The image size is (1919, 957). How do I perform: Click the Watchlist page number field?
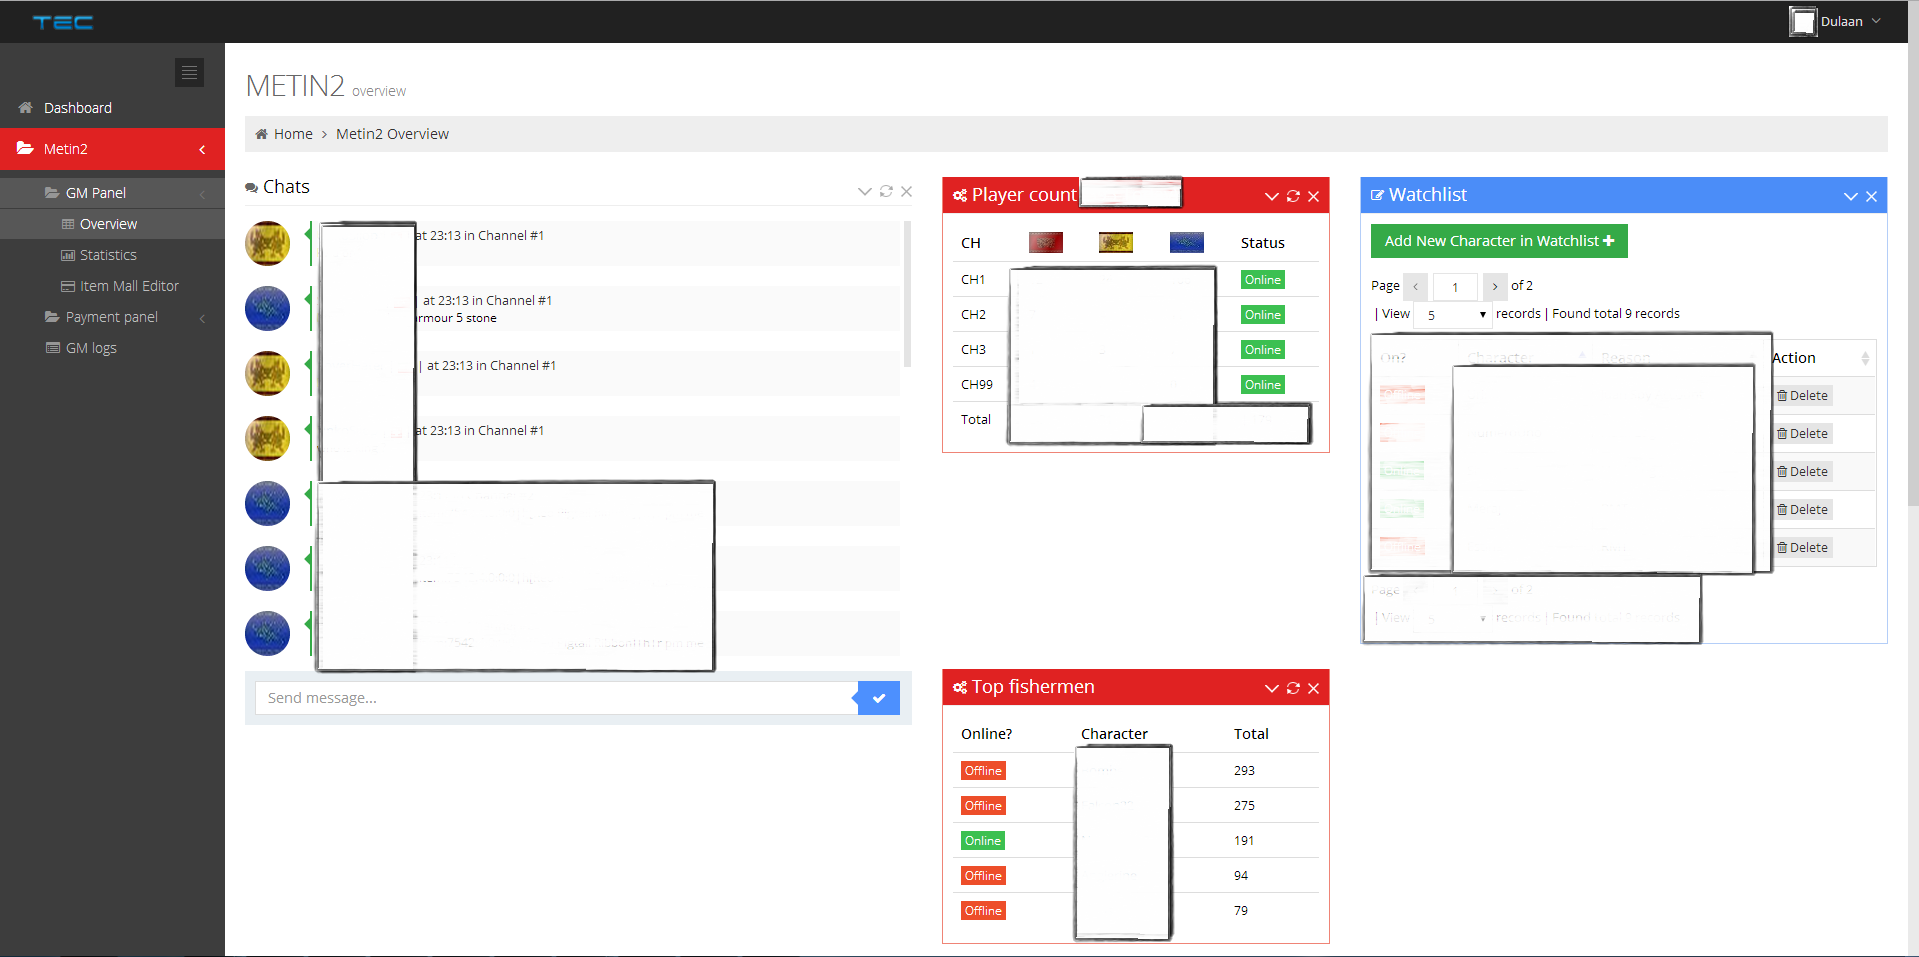point(1455,287)
